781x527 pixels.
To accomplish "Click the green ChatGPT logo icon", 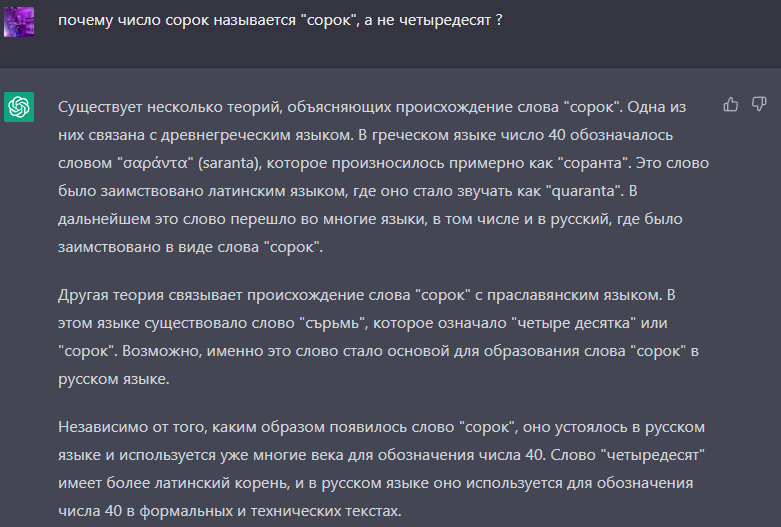I will pyautogui.click(x=19, y=105).
